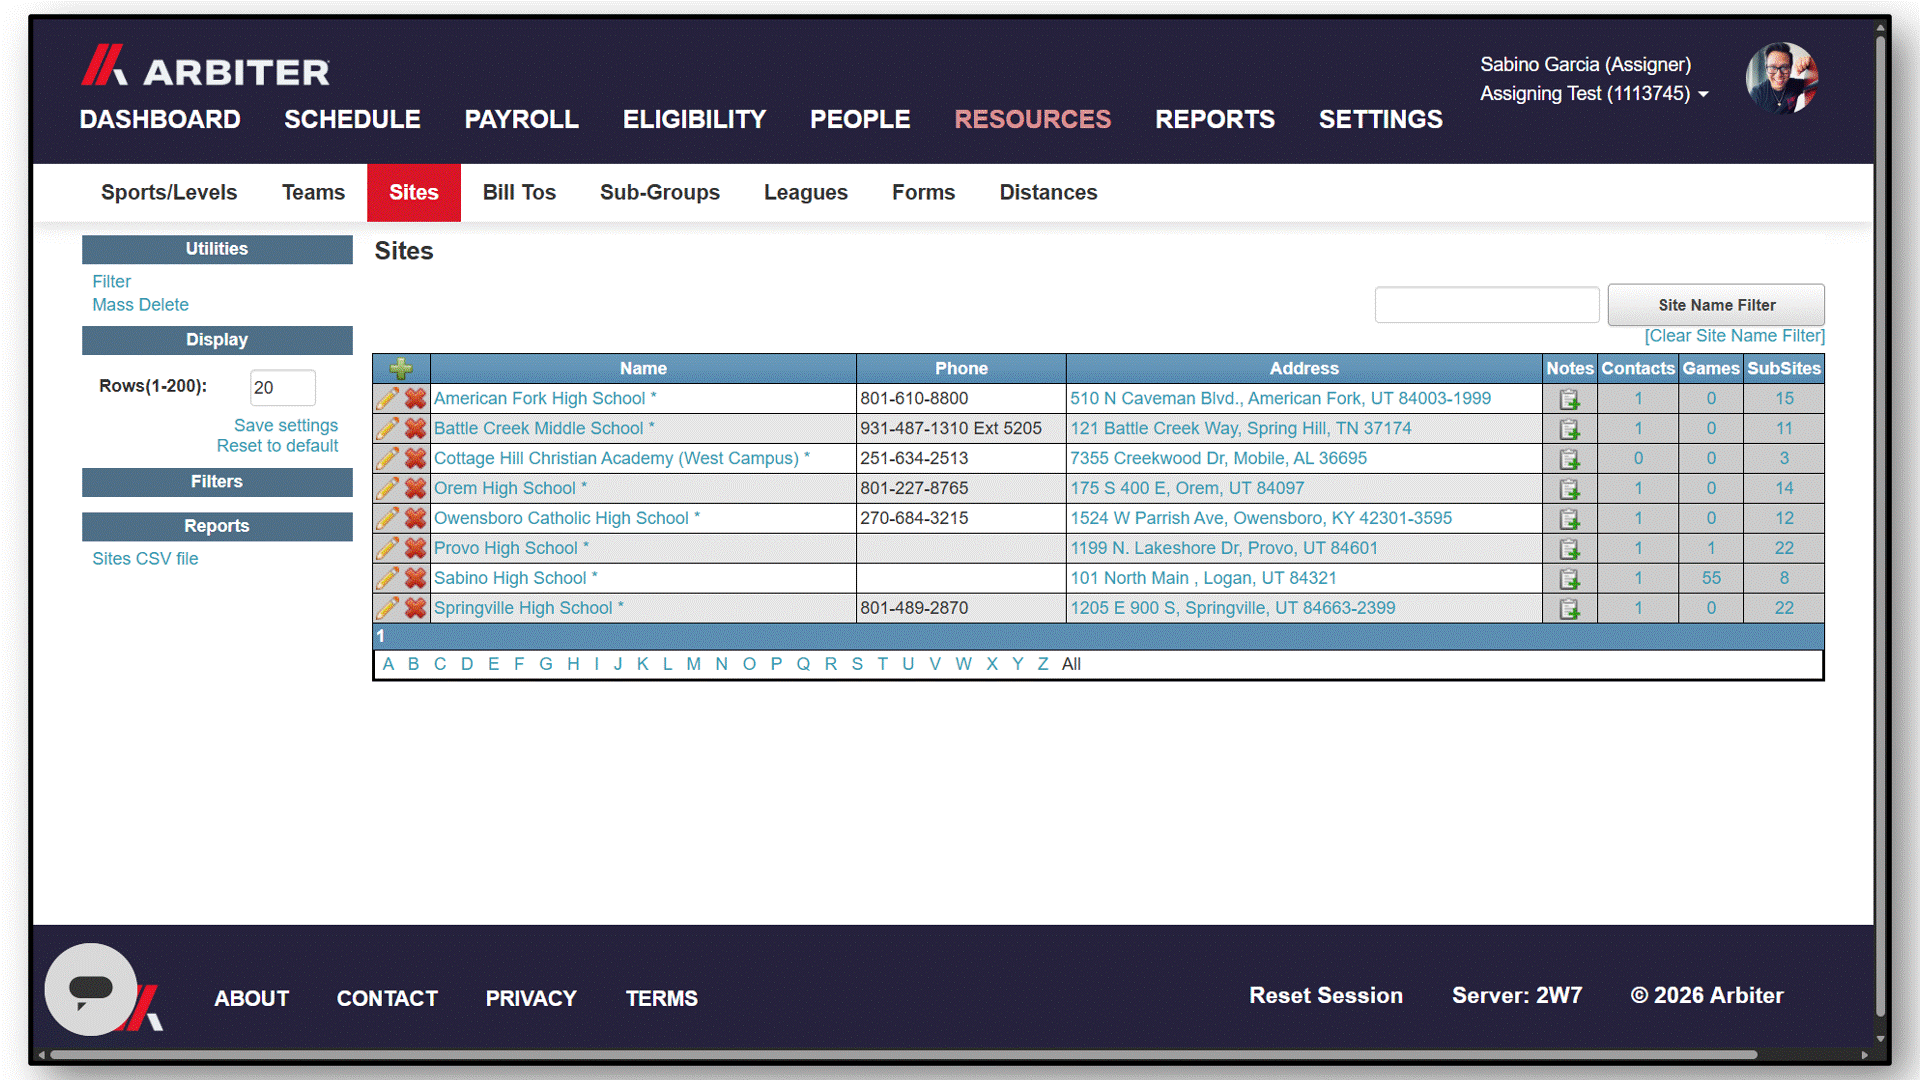This screenshot has width=1920, height=1080.
Task: Delete Orem High School red X
Action: click(416, 488)
